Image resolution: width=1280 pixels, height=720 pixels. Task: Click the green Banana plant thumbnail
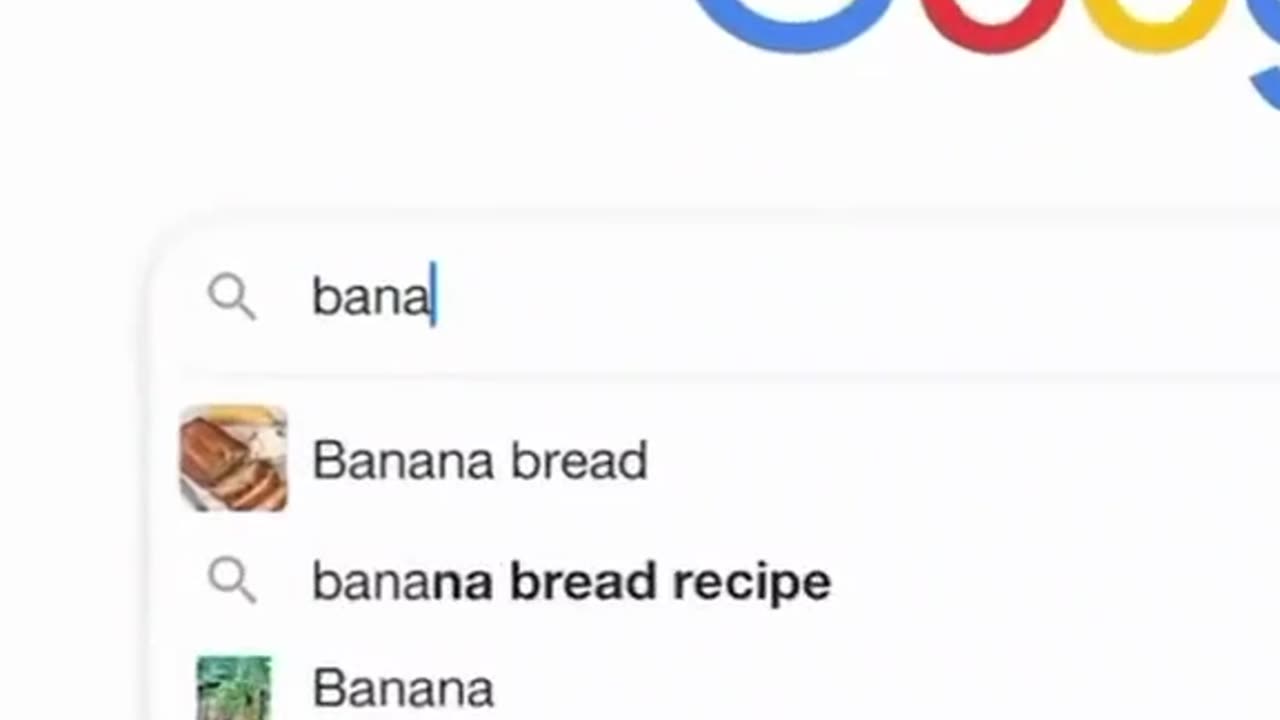coord(233,688)
